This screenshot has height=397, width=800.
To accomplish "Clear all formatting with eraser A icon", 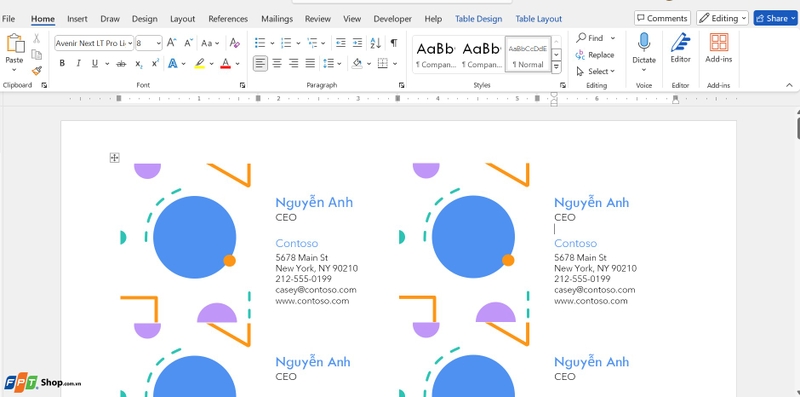I will [235, 43].
